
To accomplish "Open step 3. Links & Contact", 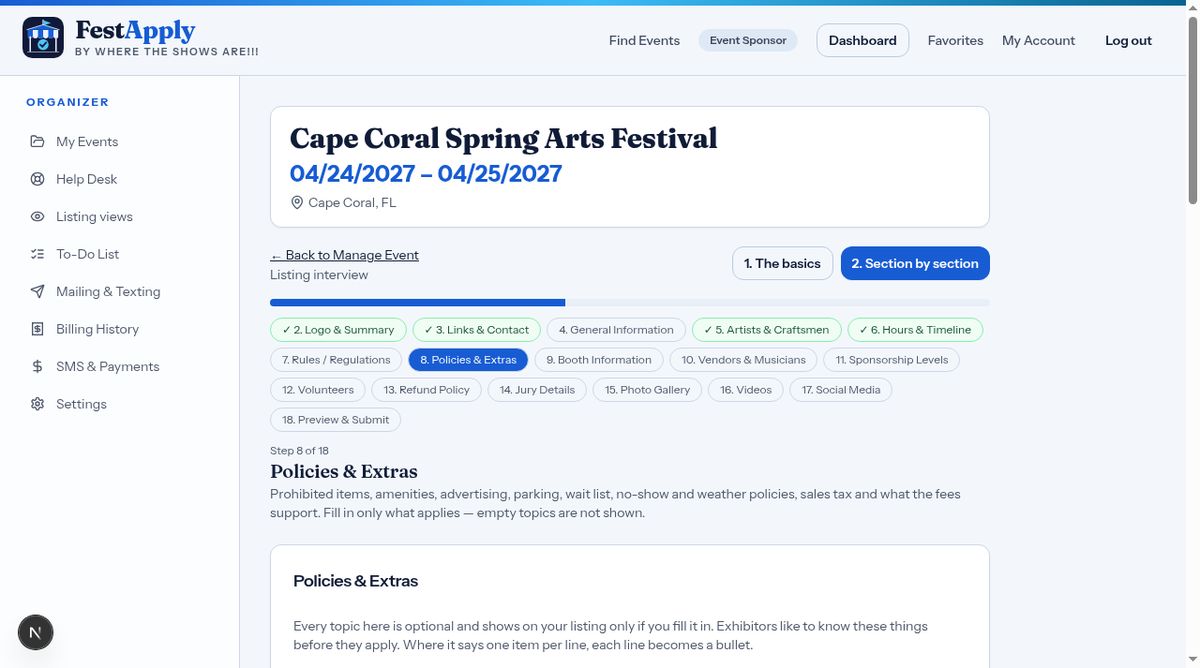I will (477, 330).
